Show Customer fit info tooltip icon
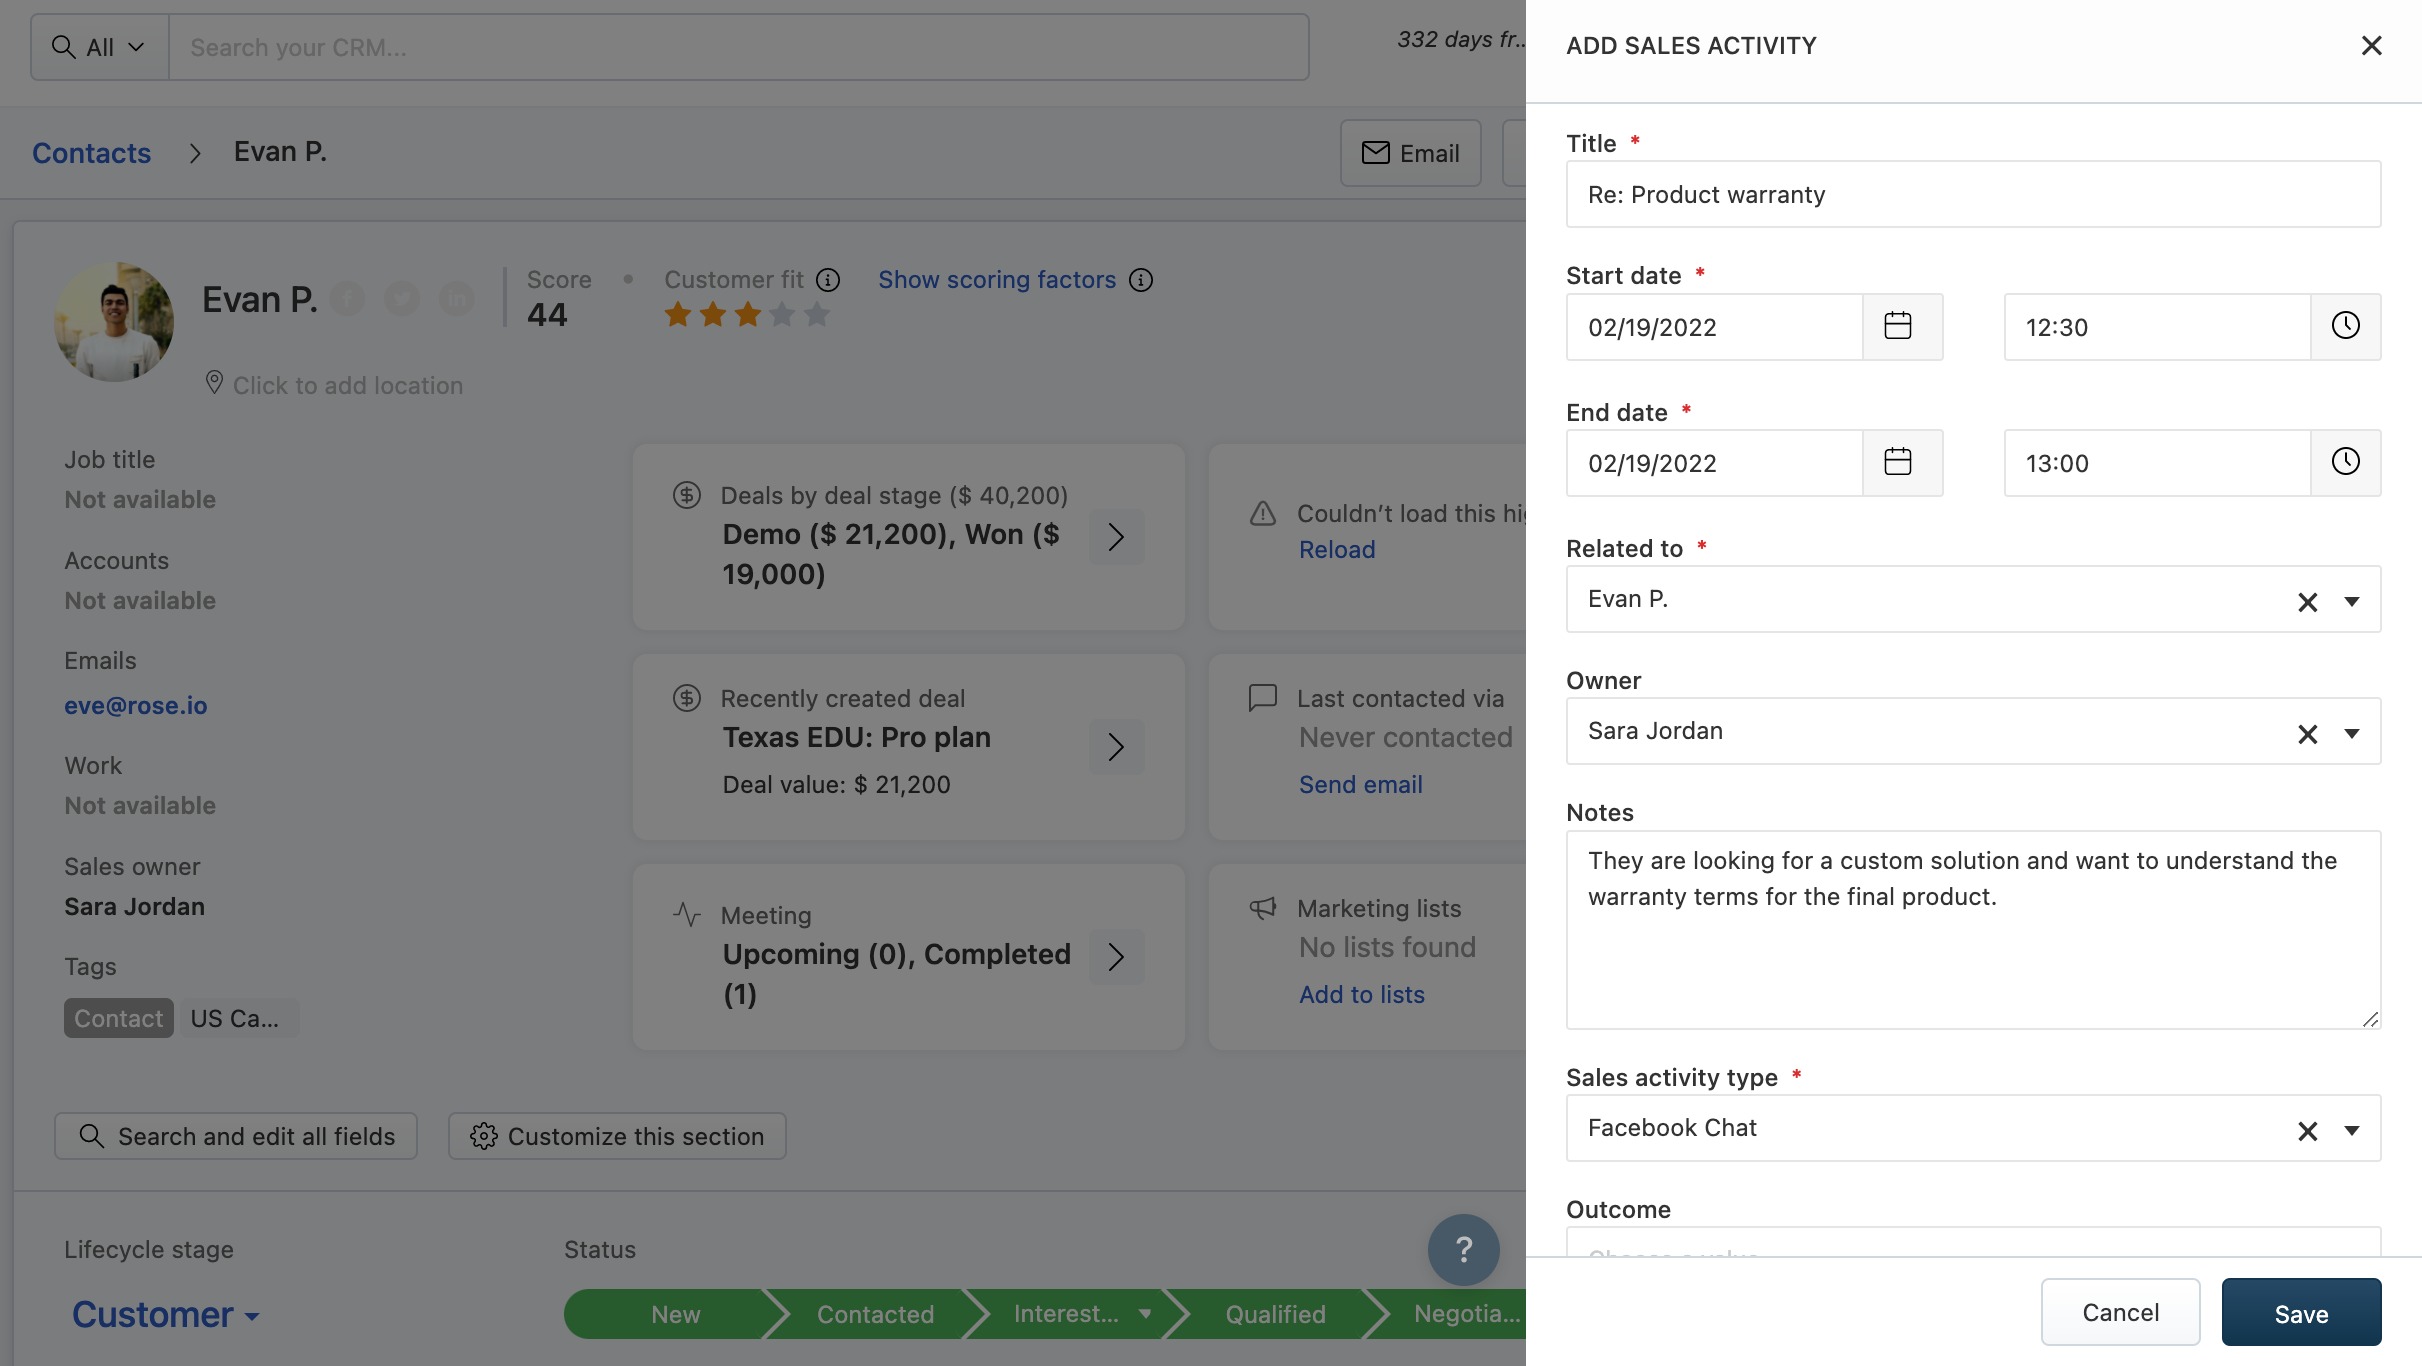 coord(828,280)
